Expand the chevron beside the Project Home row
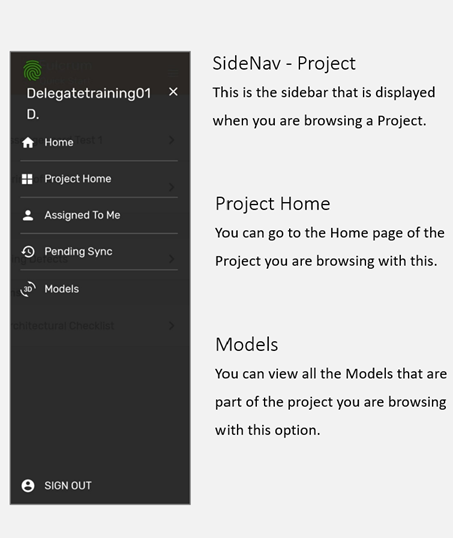 172,187
